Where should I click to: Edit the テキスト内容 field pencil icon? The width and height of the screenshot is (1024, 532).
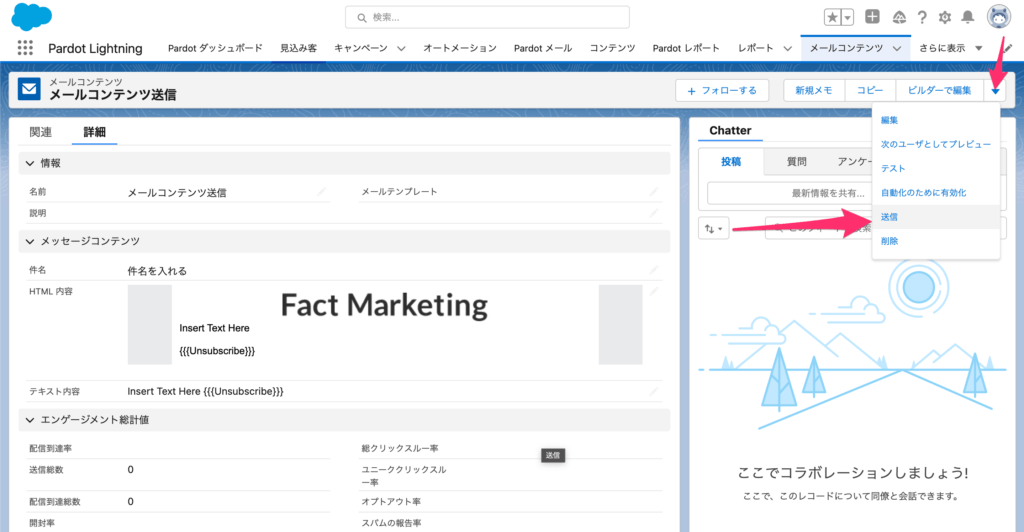(x=654, y=392)
